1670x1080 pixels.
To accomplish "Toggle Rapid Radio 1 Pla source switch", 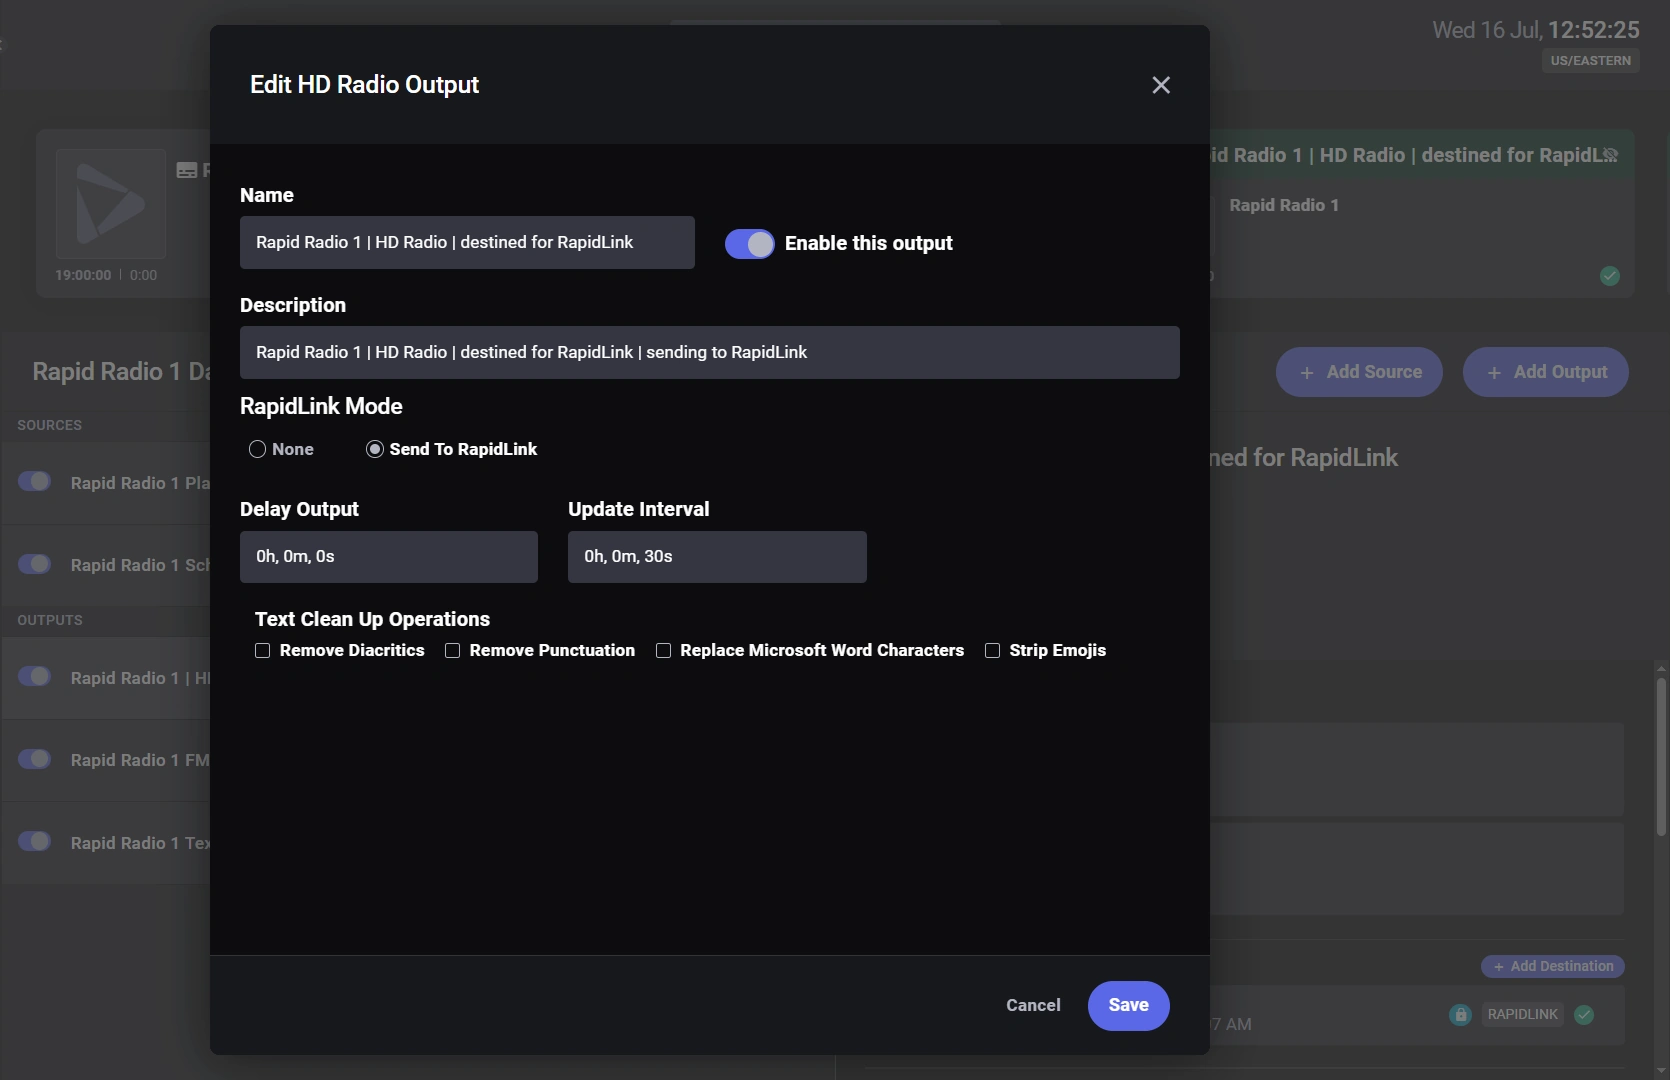I will click(x=35, y=482).
